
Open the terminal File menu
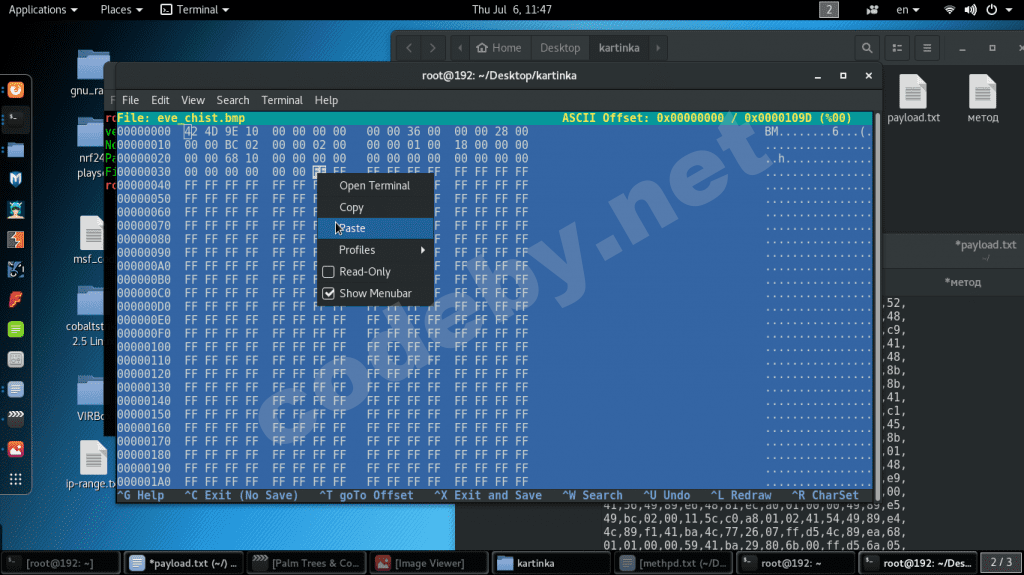131,100
